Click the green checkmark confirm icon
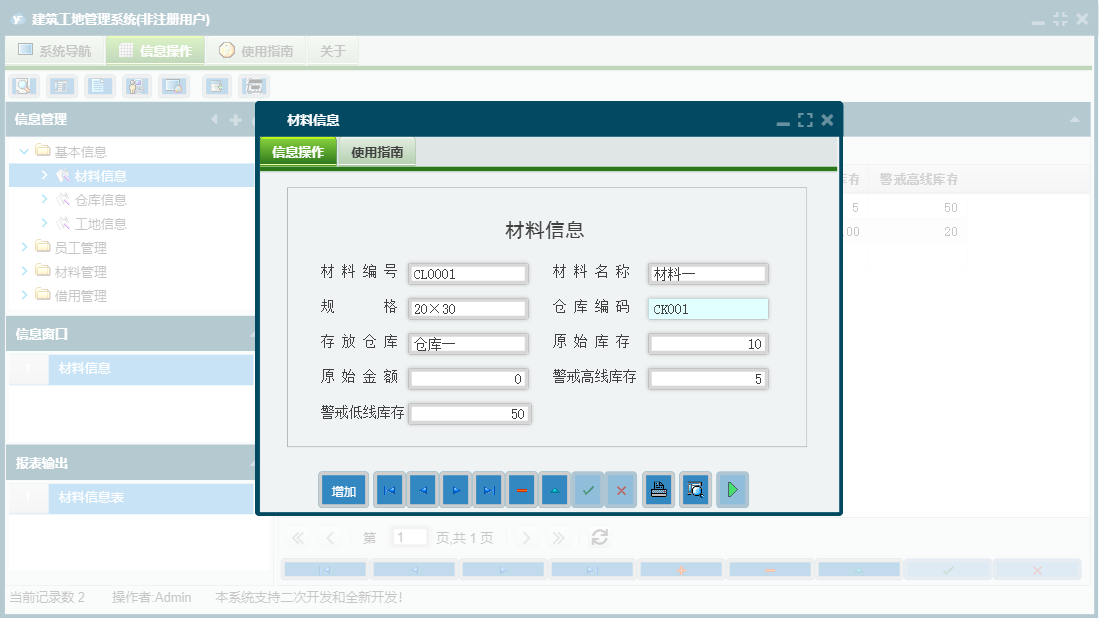1099x618 pixels. pos(588,489)
